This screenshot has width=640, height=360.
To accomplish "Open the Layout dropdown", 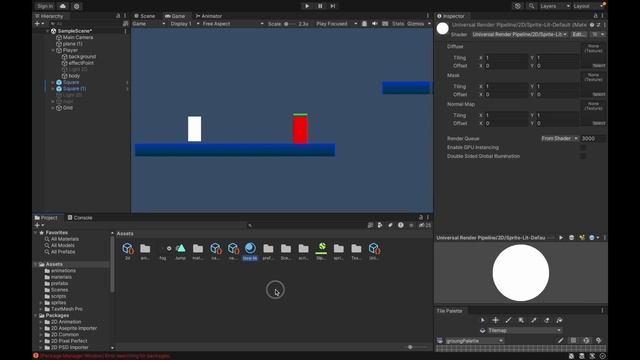I will pyautogui.click(x=588, y=6).
